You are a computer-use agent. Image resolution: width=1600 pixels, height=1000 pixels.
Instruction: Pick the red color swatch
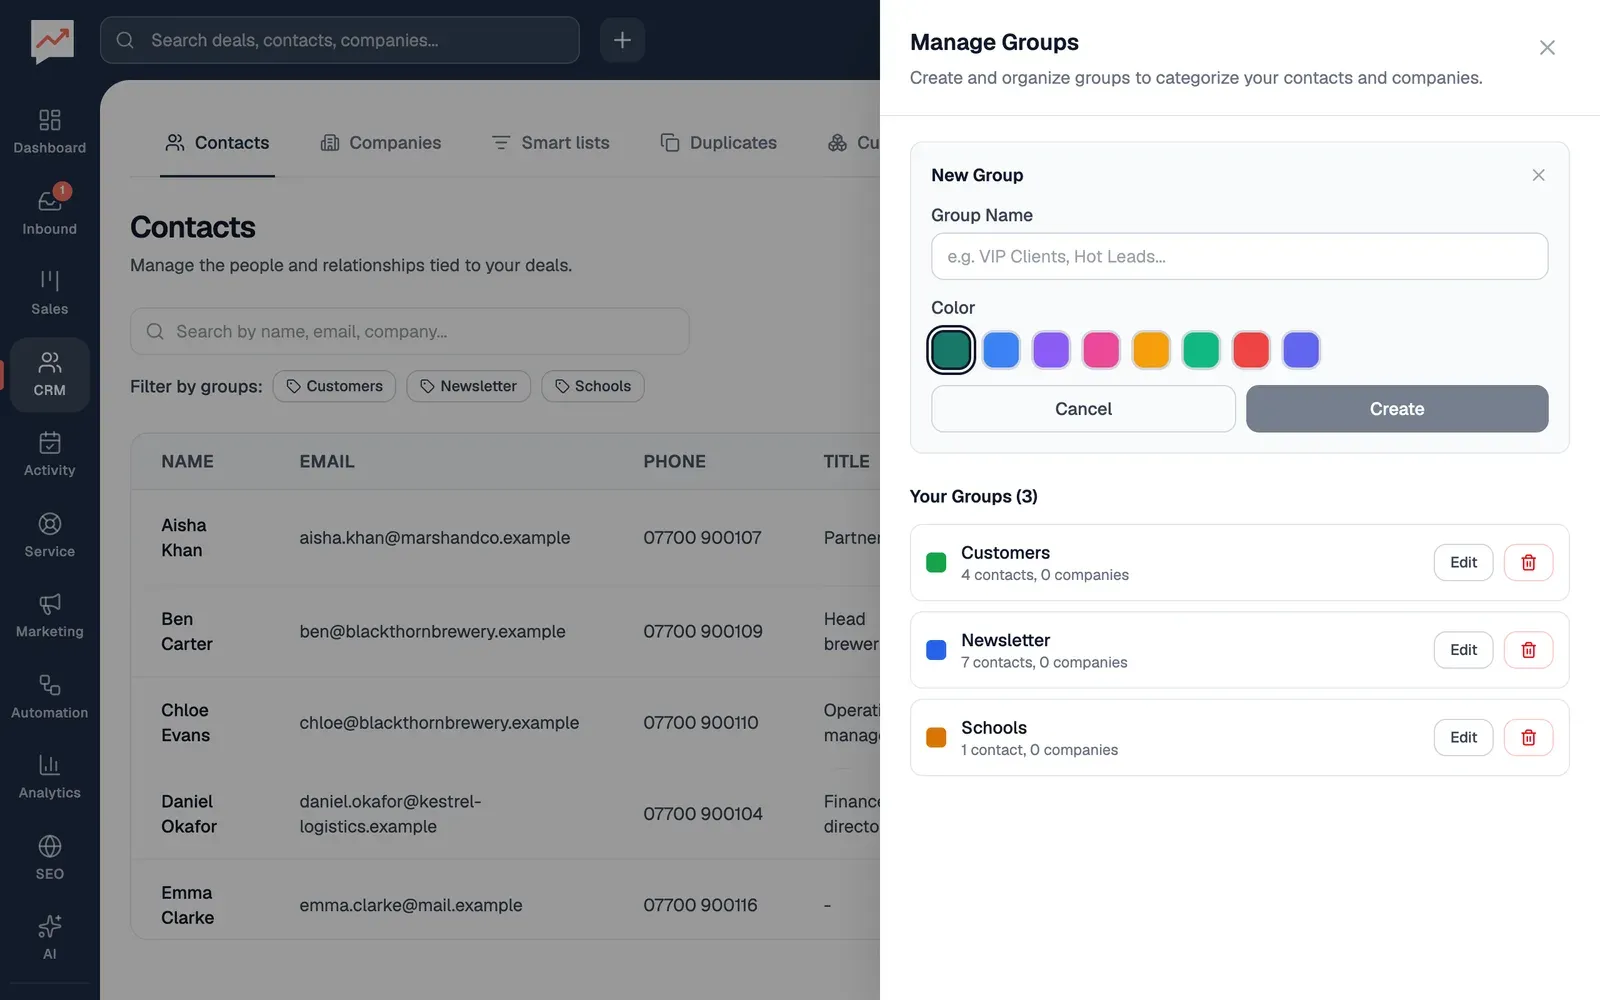tap(1251, 350)
